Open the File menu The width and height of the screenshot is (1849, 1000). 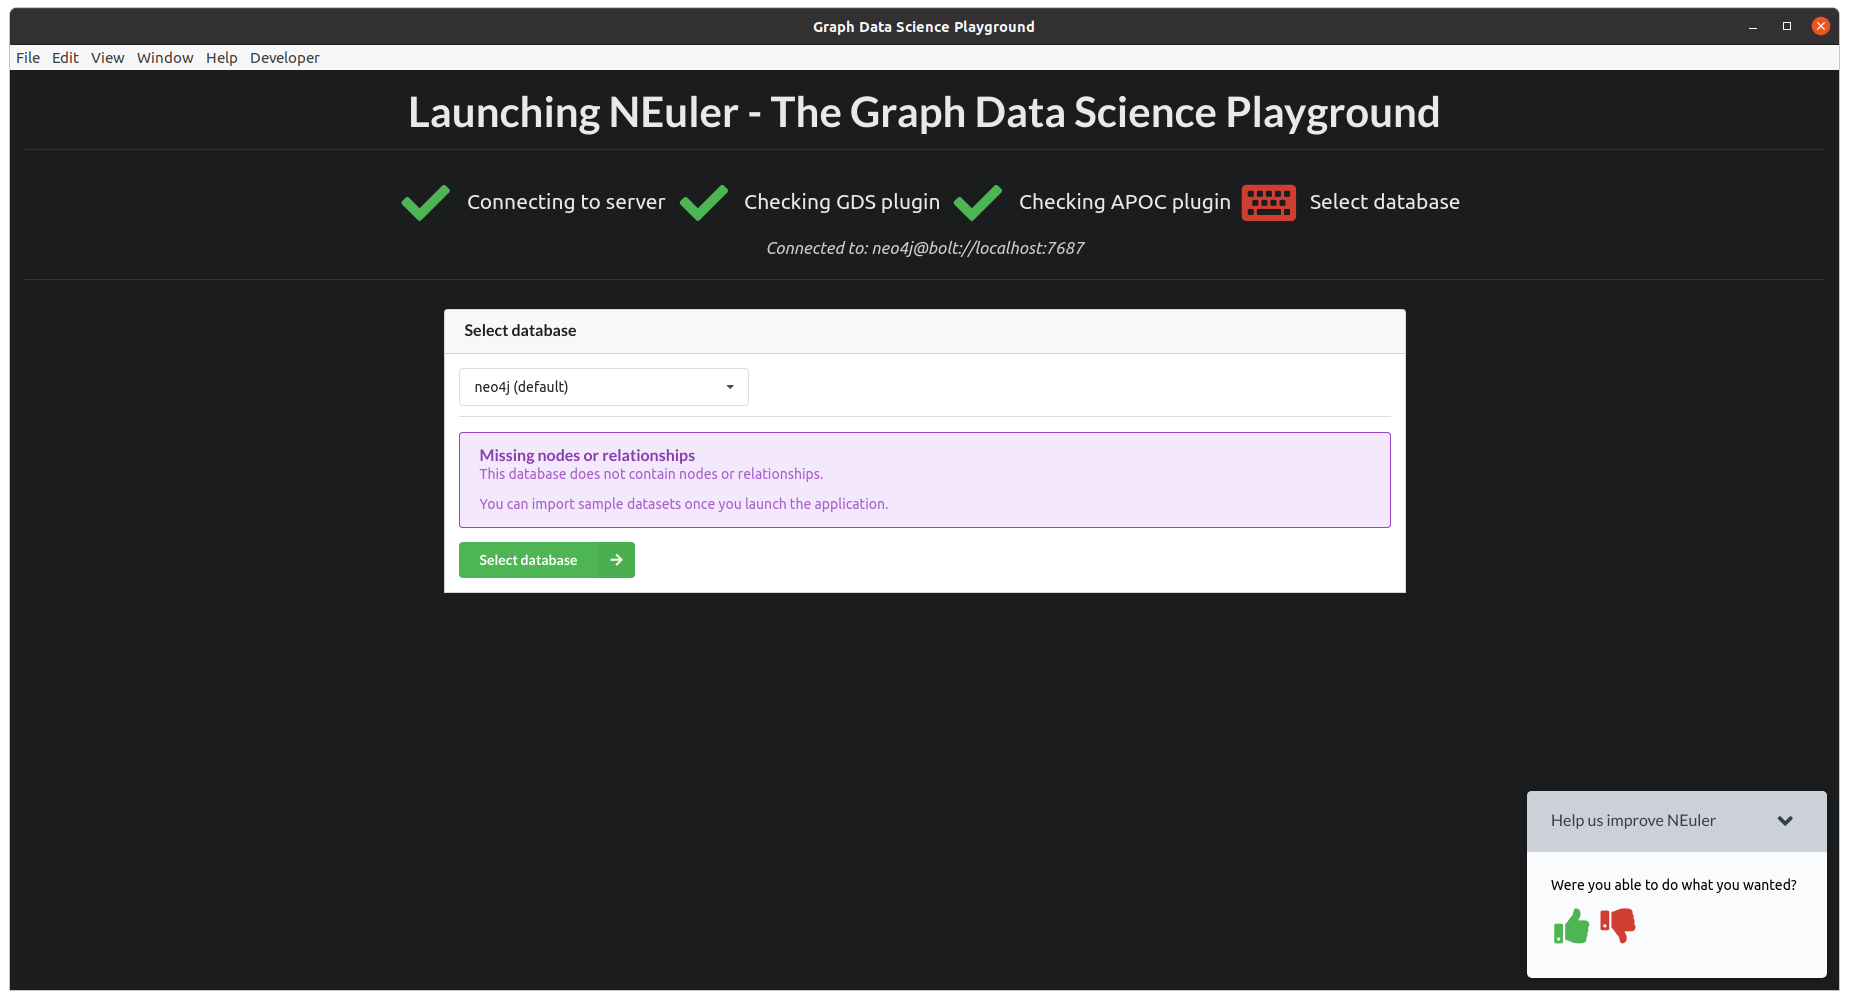click(x=28, y=58)
